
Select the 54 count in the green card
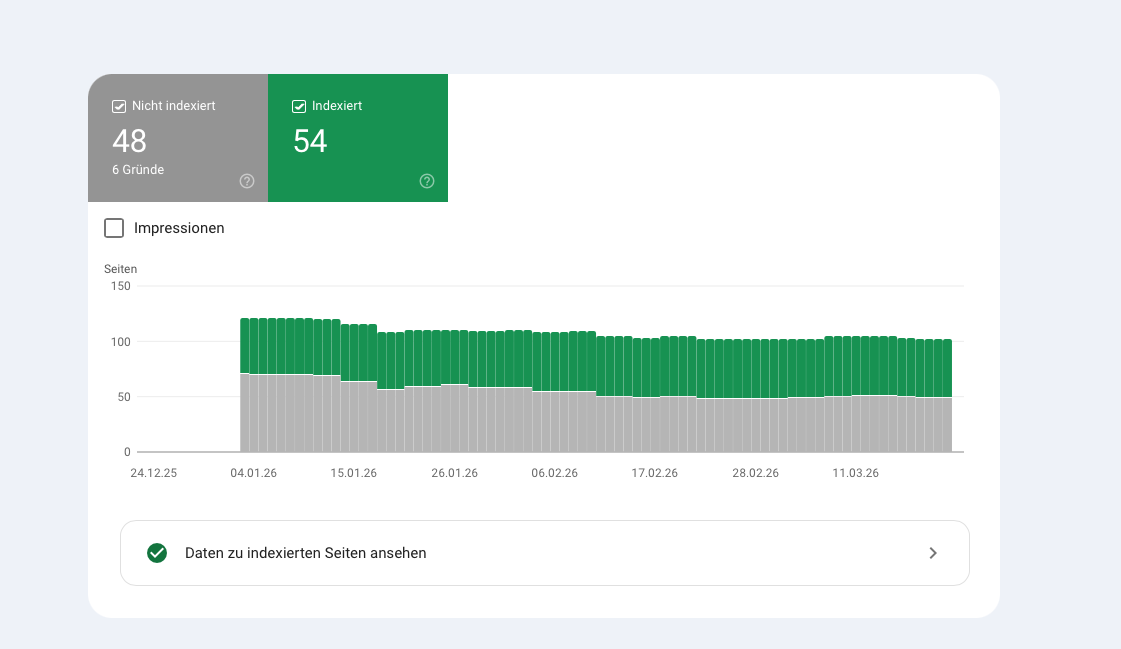(310, 141)
